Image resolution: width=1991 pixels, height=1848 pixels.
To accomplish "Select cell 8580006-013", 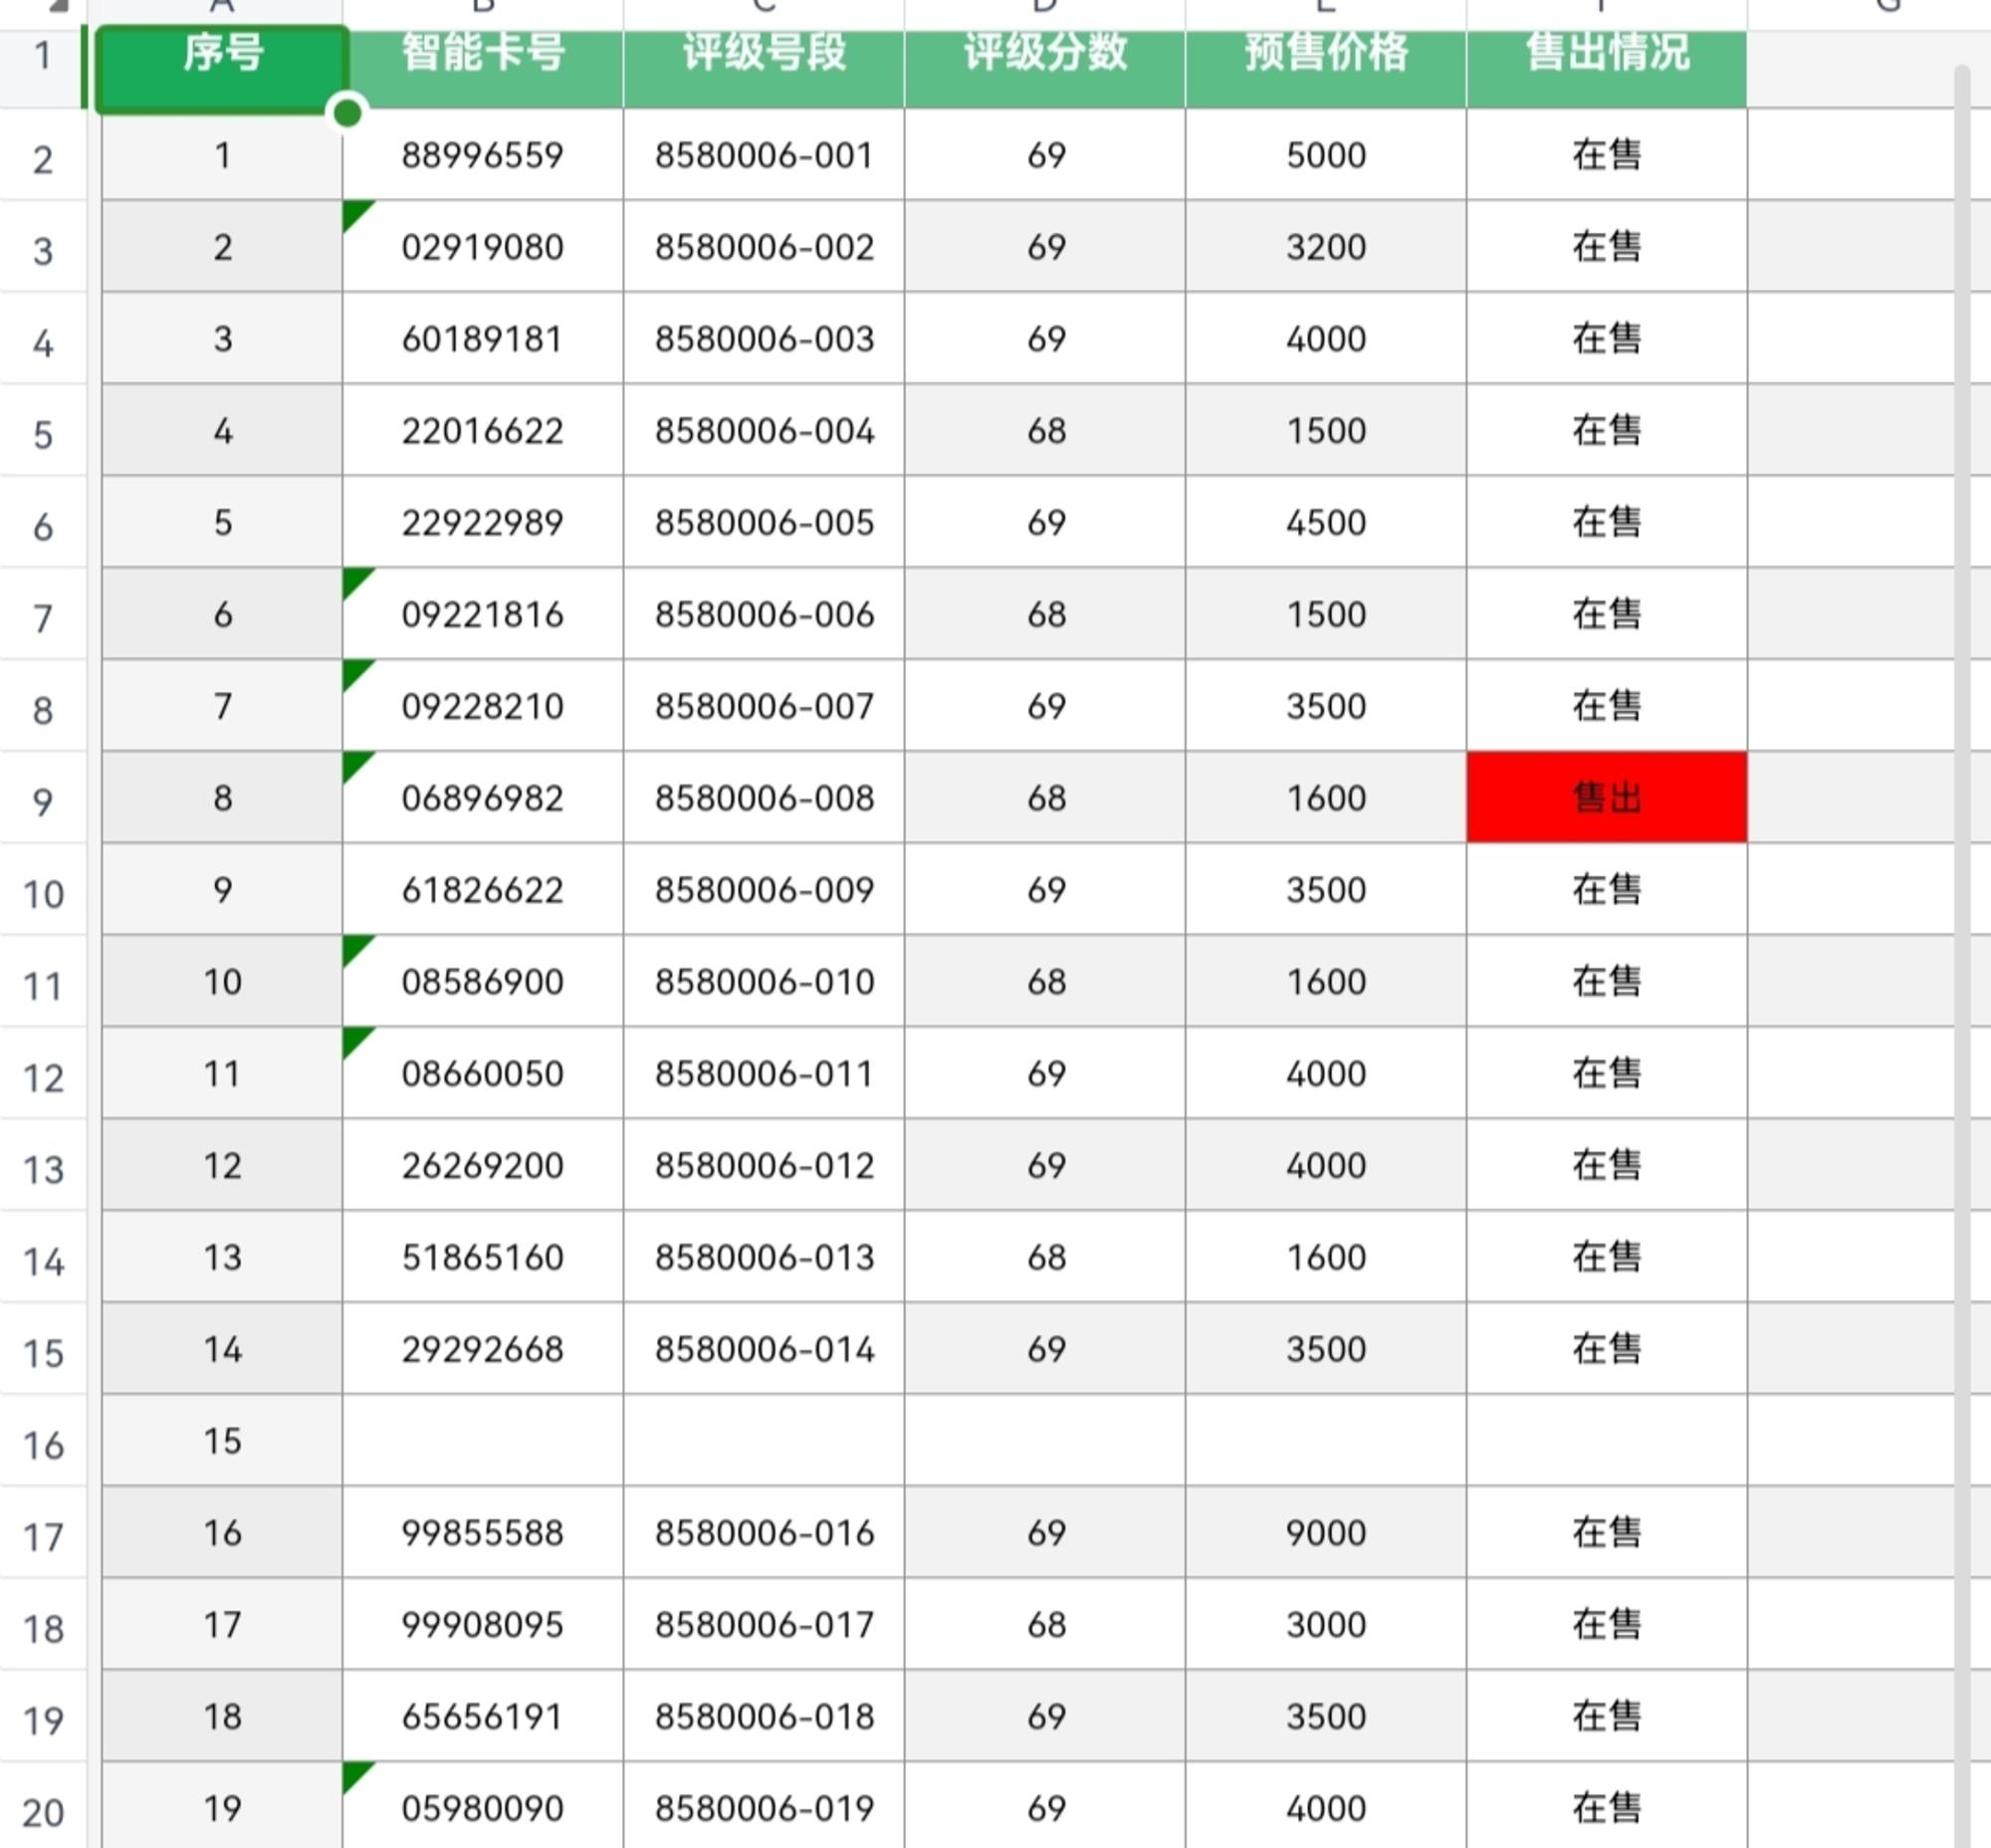I will coord(764,1256).
